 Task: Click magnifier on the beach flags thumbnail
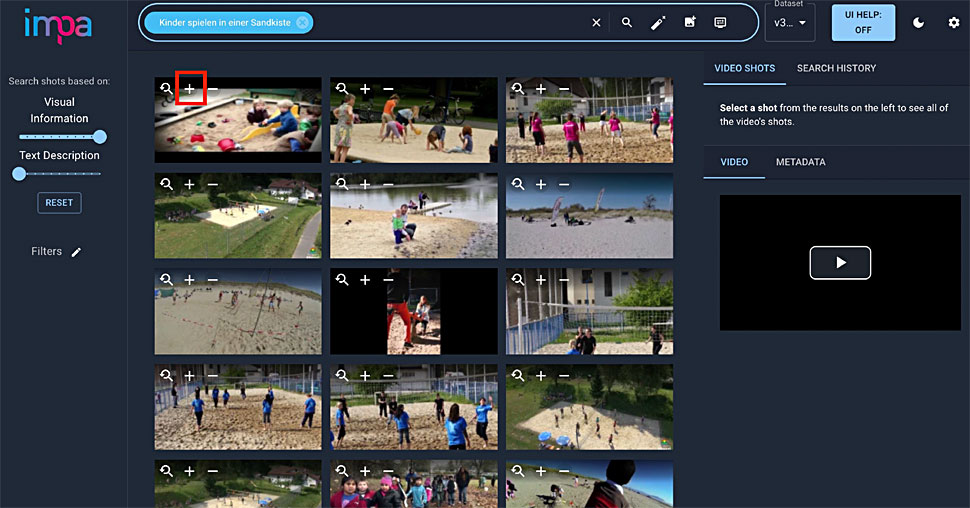(518, 184)
